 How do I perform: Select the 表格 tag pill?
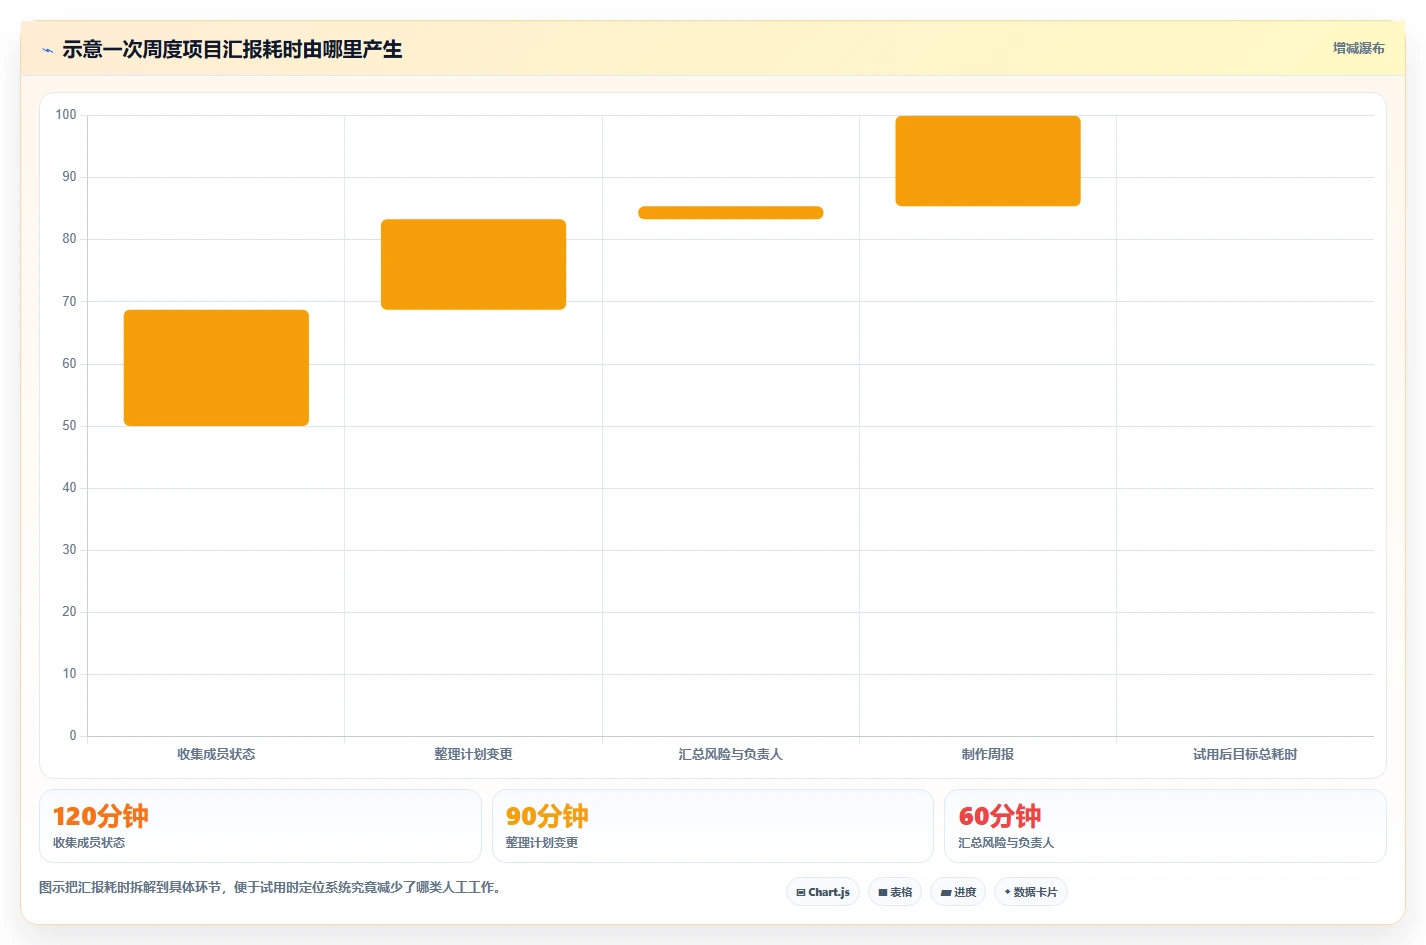(x=895, y=892)
